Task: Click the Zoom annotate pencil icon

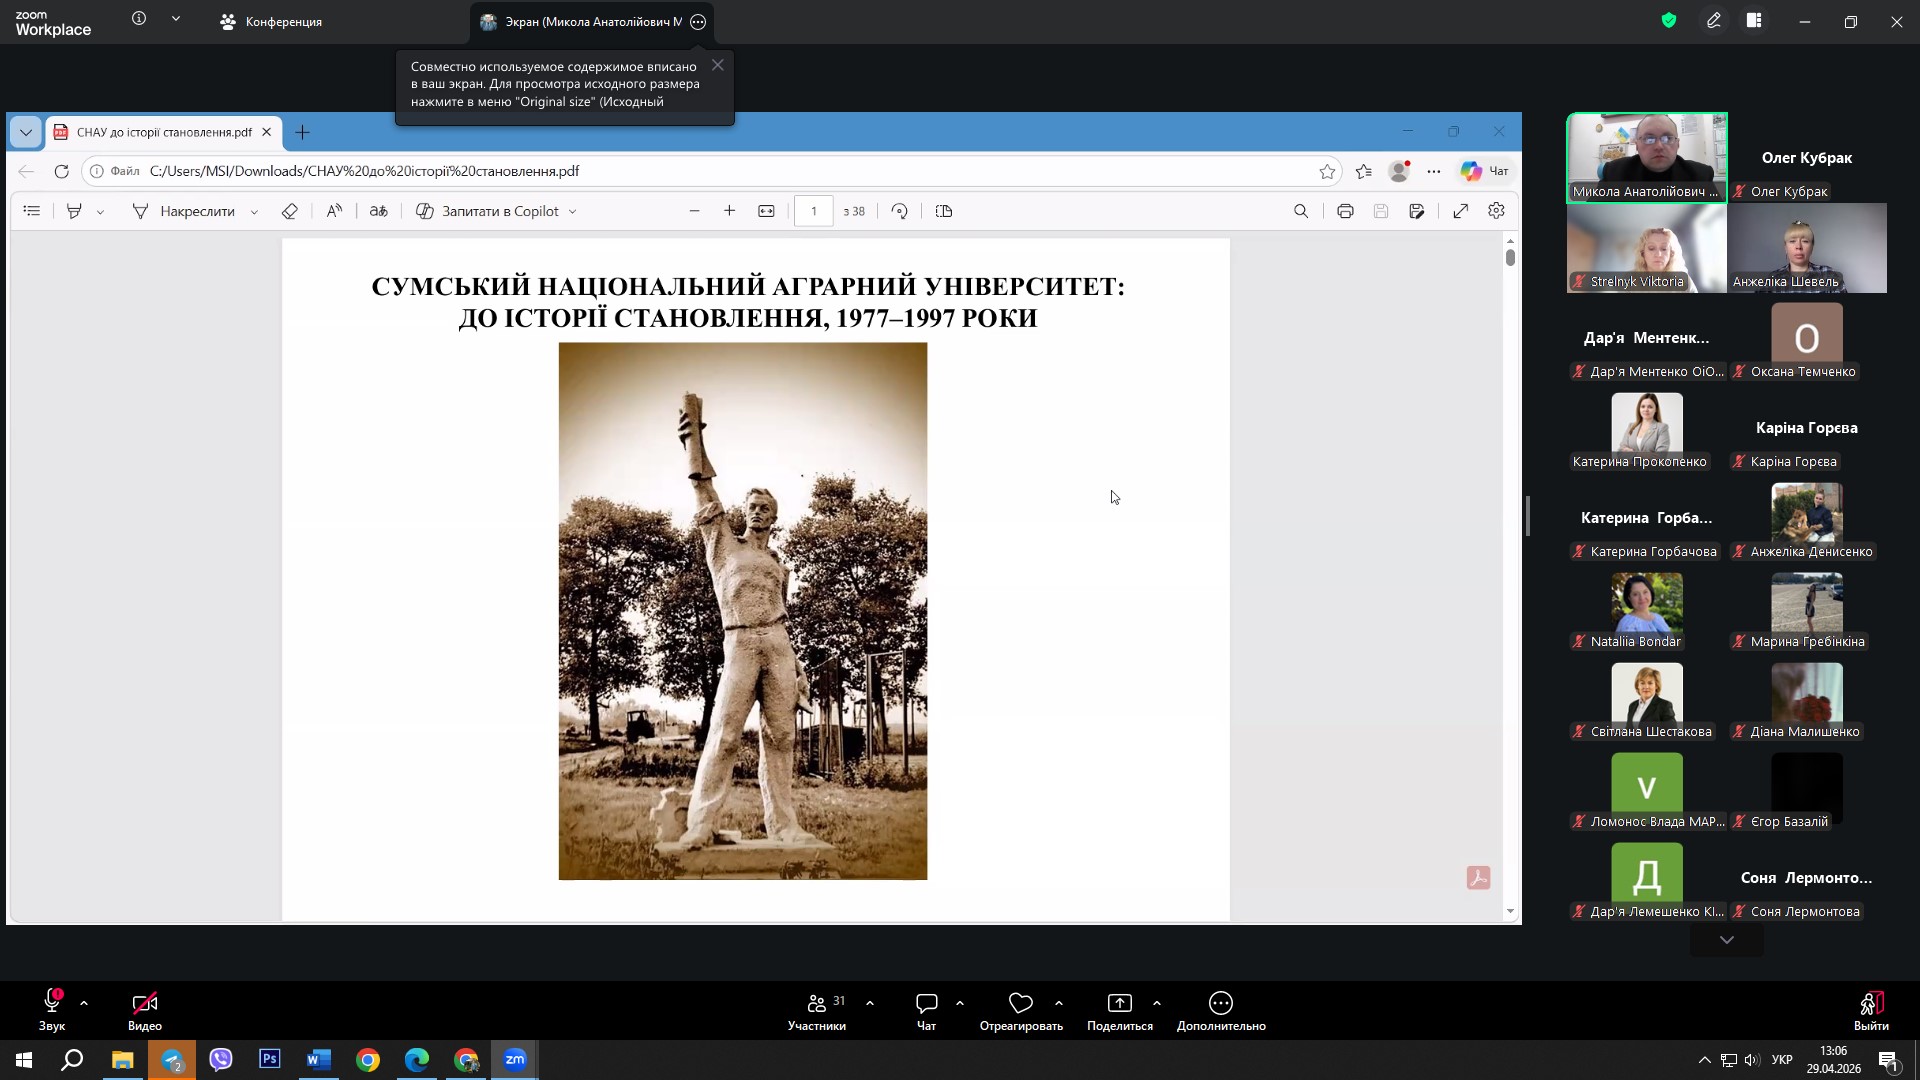Action: pos(1713,21)
